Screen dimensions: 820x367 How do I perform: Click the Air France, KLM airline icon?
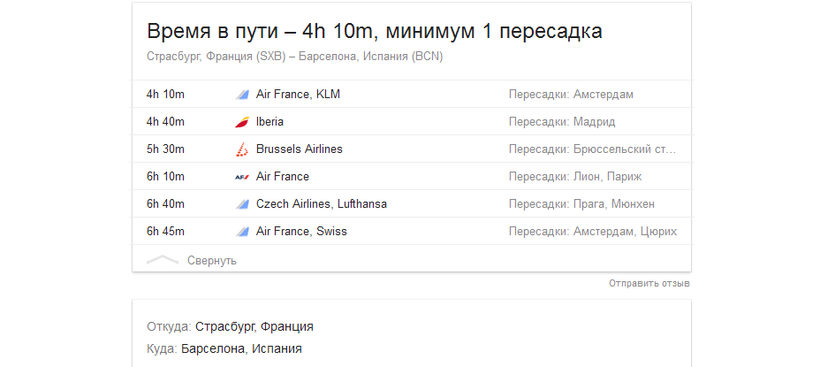(x=242, y=95)
